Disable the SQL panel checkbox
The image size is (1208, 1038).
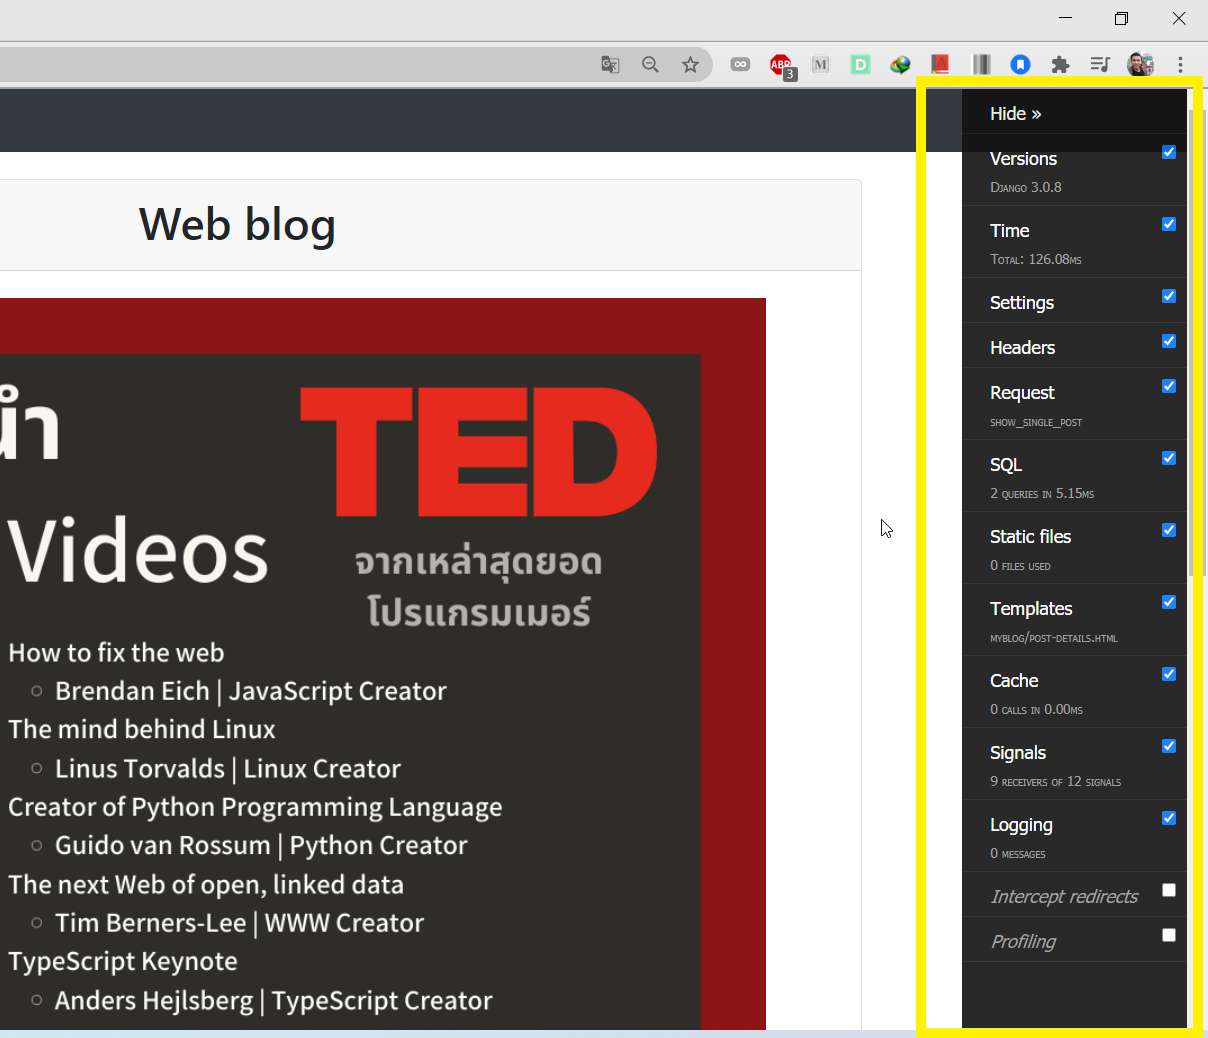[1169, 458]
